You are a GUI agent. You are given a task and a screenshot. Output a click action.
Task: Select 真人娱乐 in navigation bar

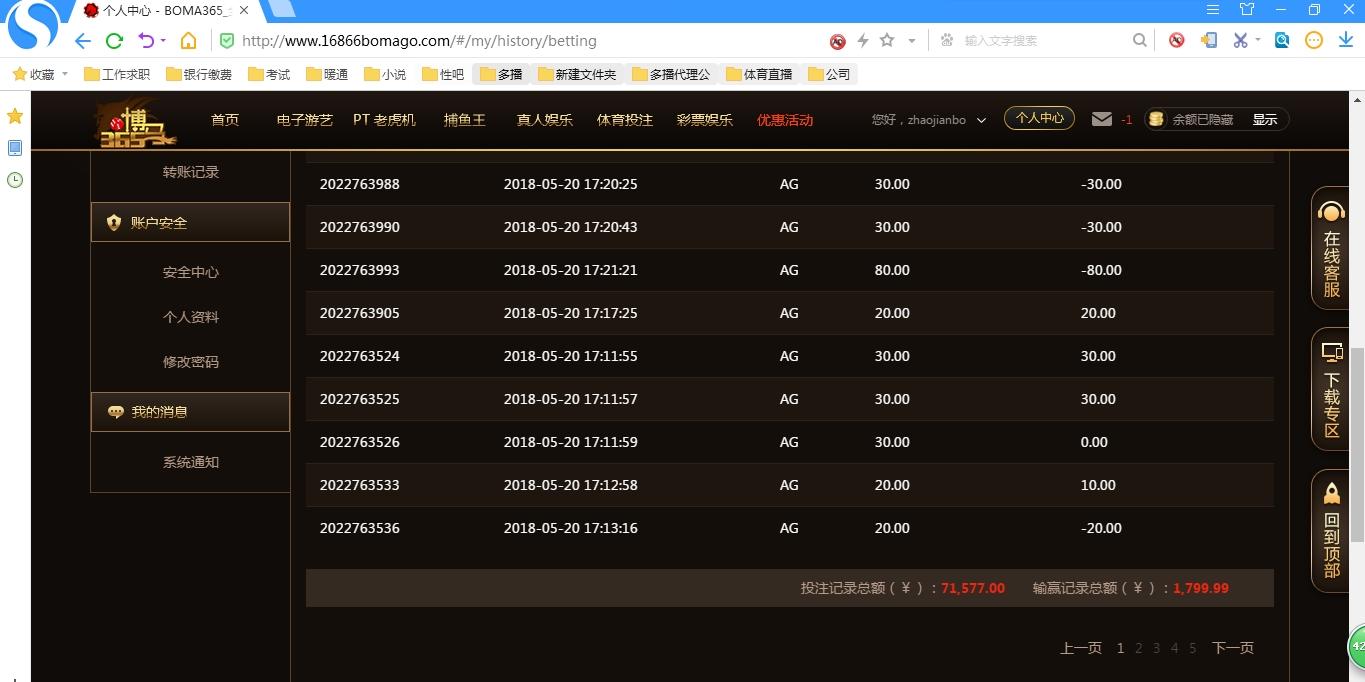[x=544, y=120]
